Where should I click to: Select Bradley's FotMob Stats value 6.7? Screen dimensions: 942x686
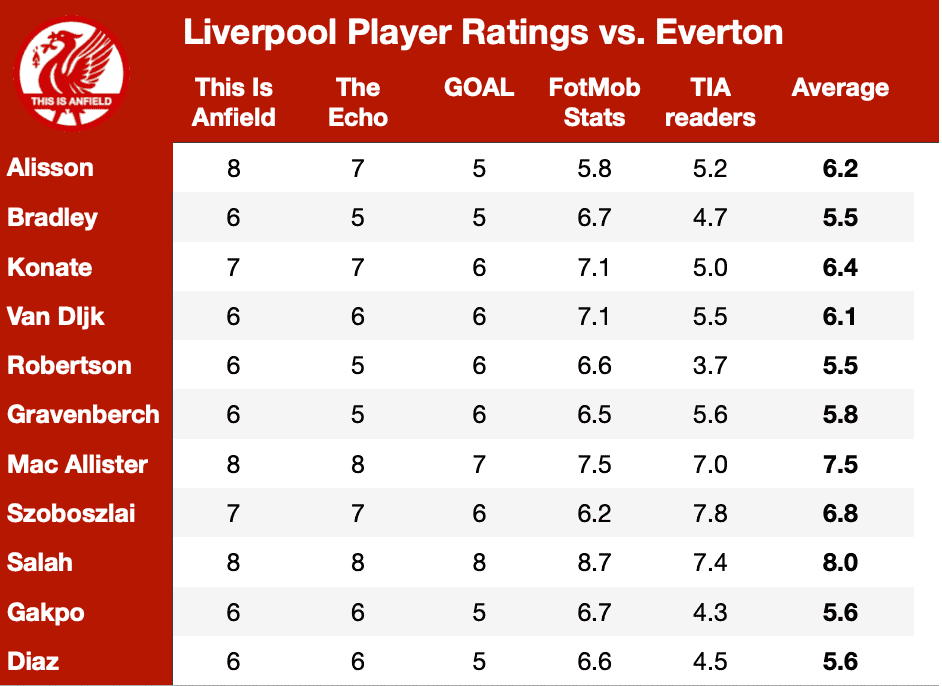click(x=594, y=217)
